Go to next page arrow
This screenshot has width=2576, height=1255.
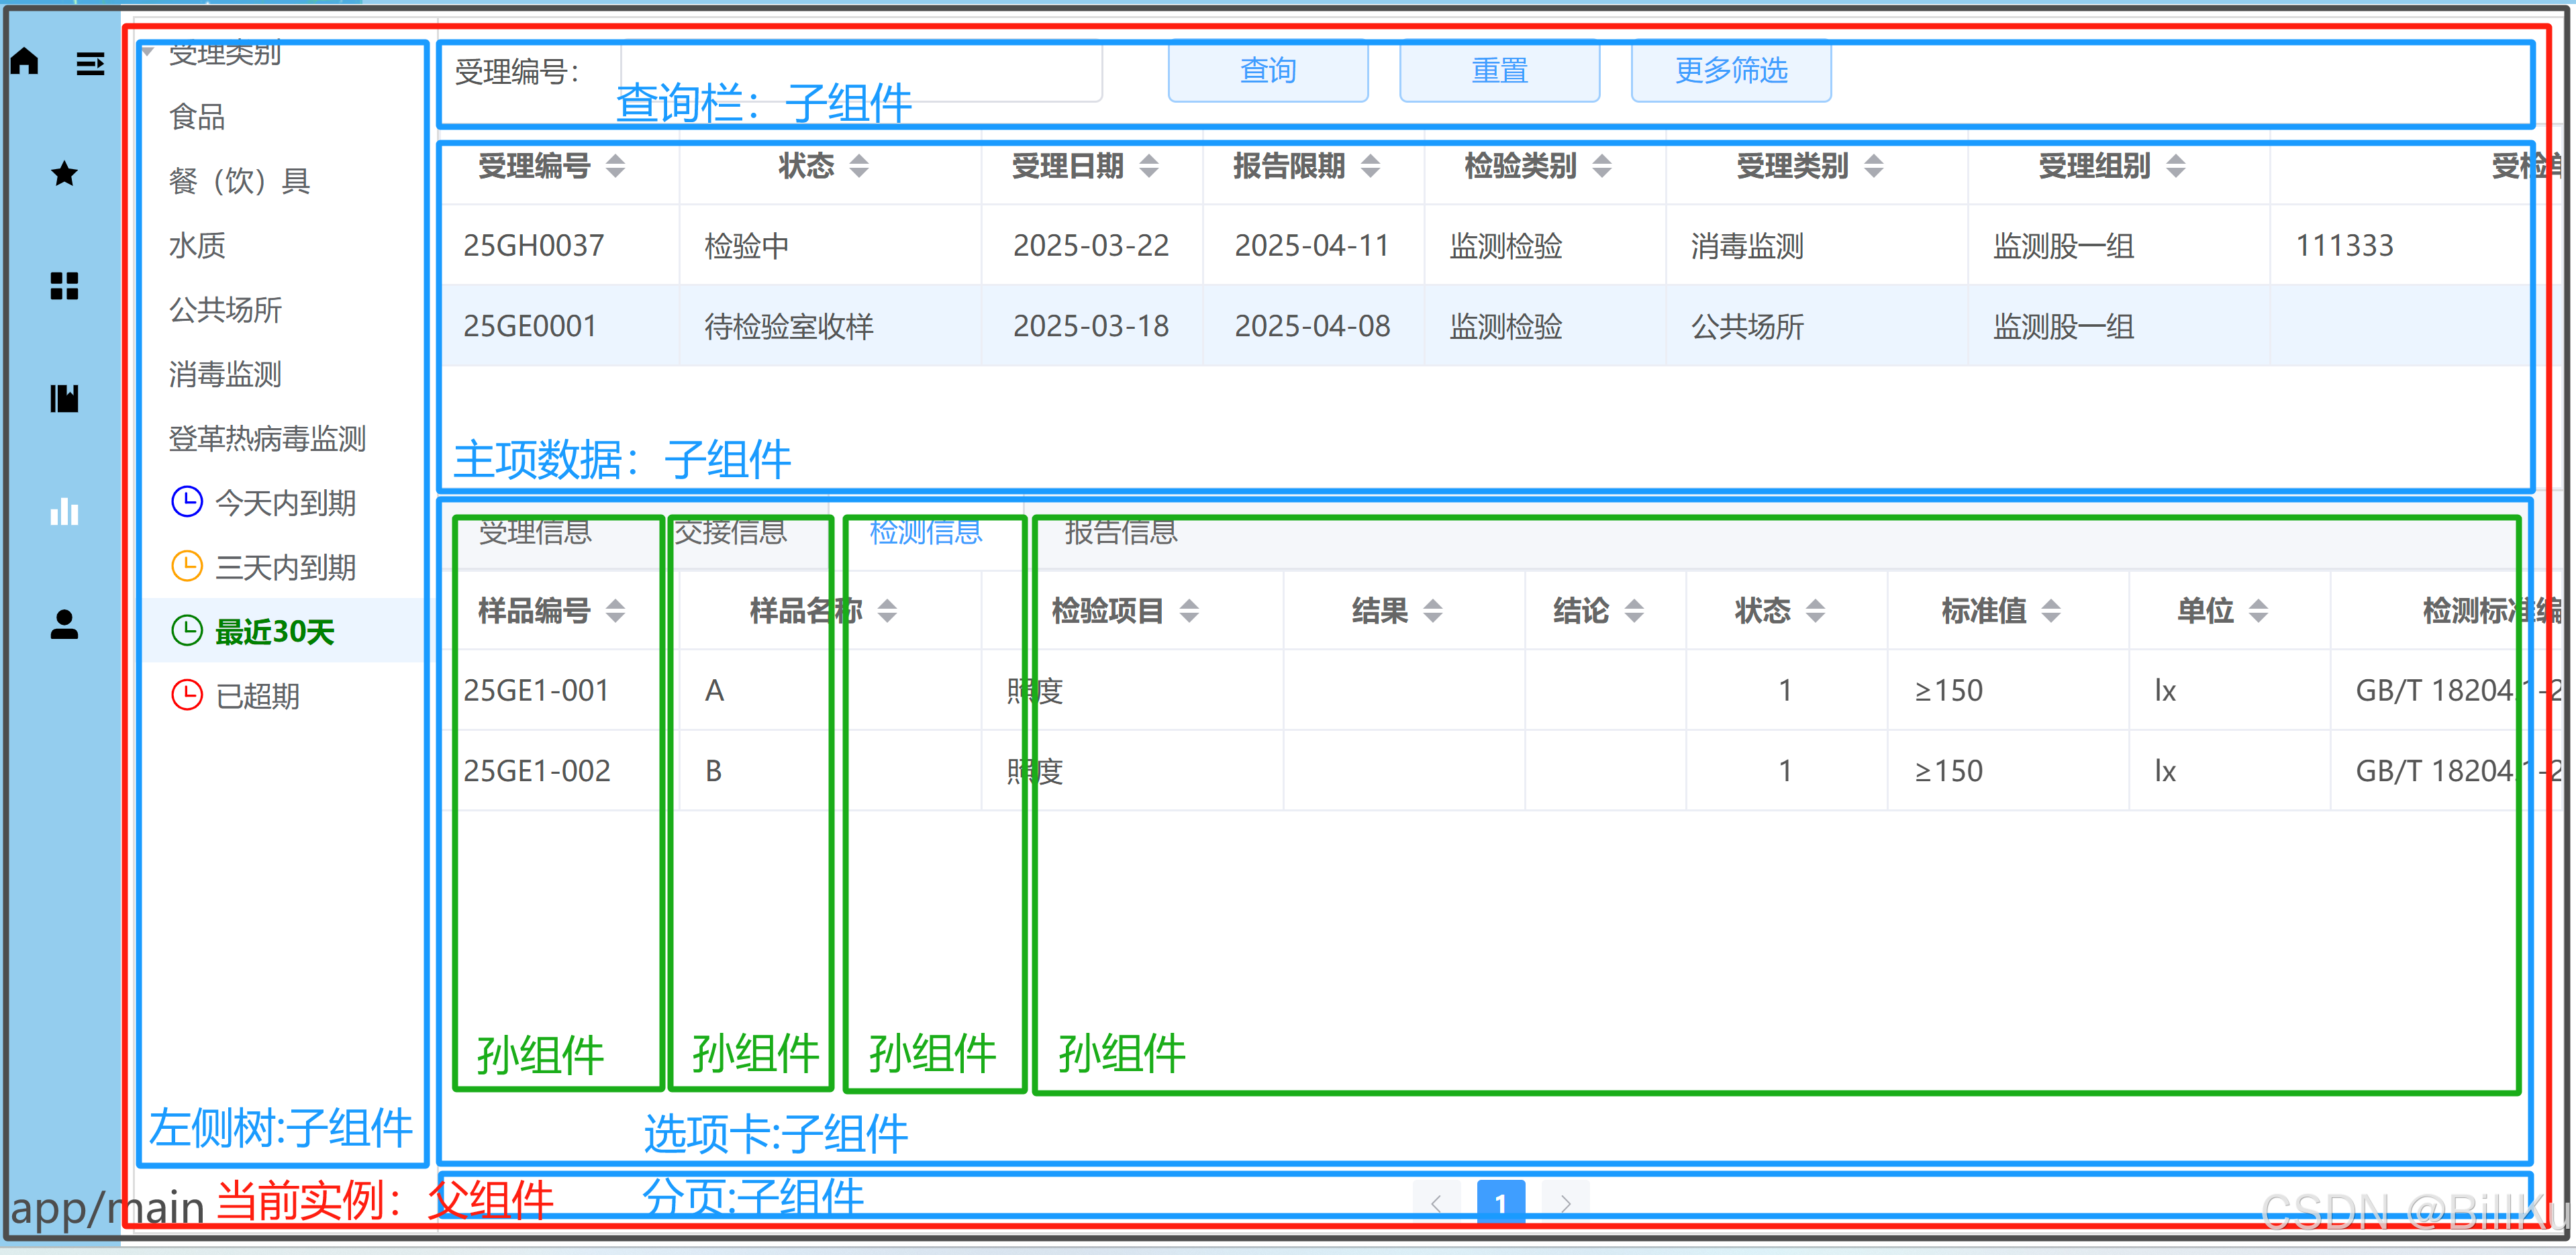click(x=1565, y=1203)
